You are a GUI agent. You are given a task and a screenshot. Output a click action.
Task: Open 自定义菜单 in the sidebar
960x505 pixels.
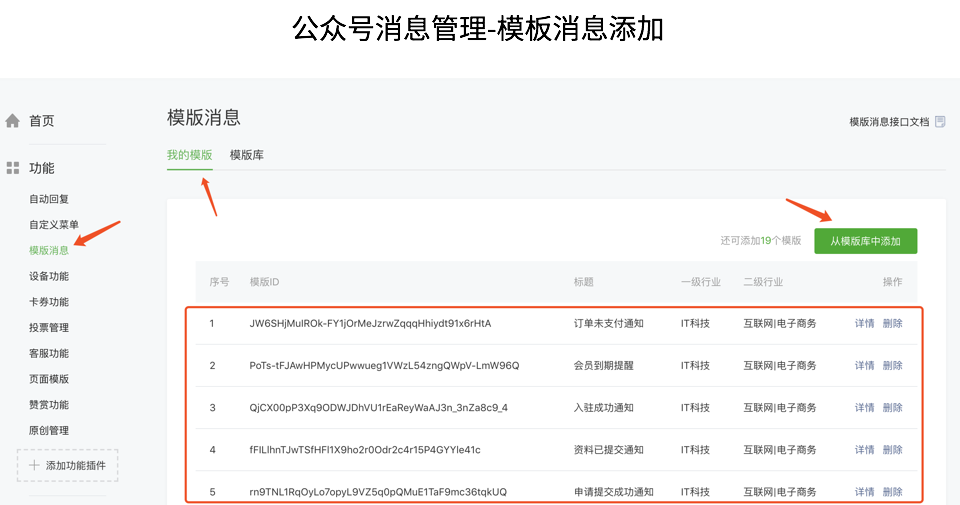pyautogui.click(x=54, y=225)
